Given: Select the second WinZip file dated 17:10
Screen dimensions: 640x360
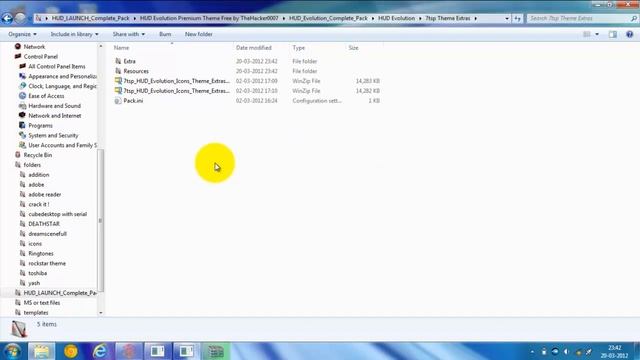Looking at the screenshot, I should pos(176,91).
